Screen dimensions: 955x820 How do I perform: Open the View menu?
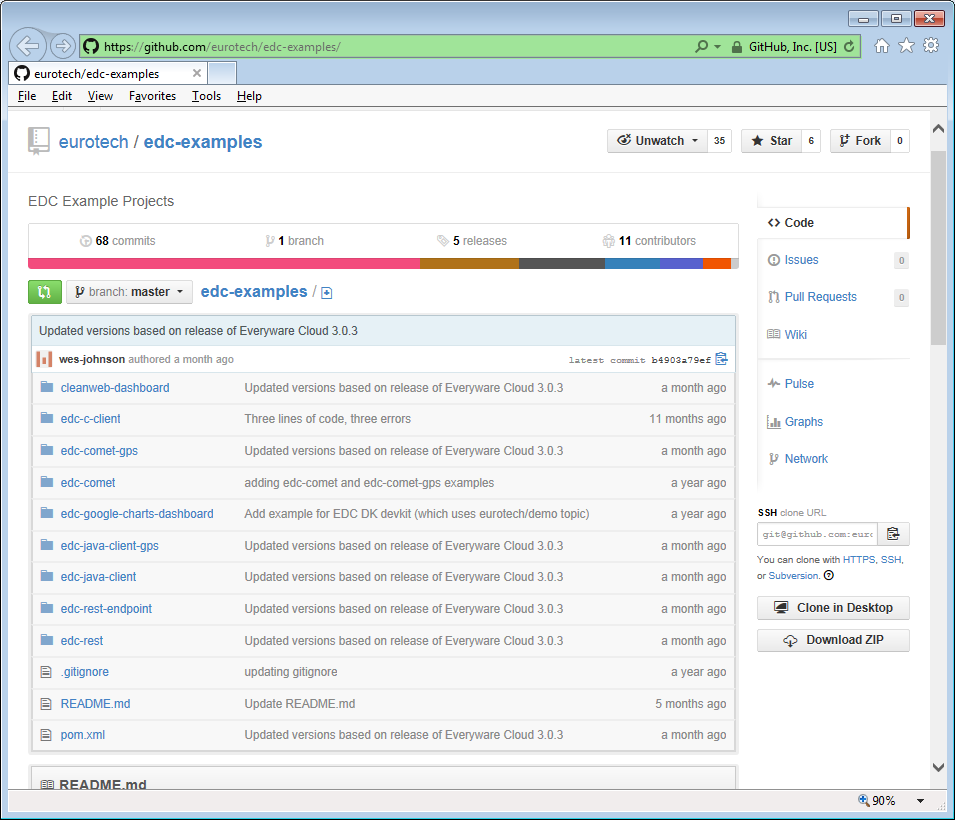(x=100, y=96)
